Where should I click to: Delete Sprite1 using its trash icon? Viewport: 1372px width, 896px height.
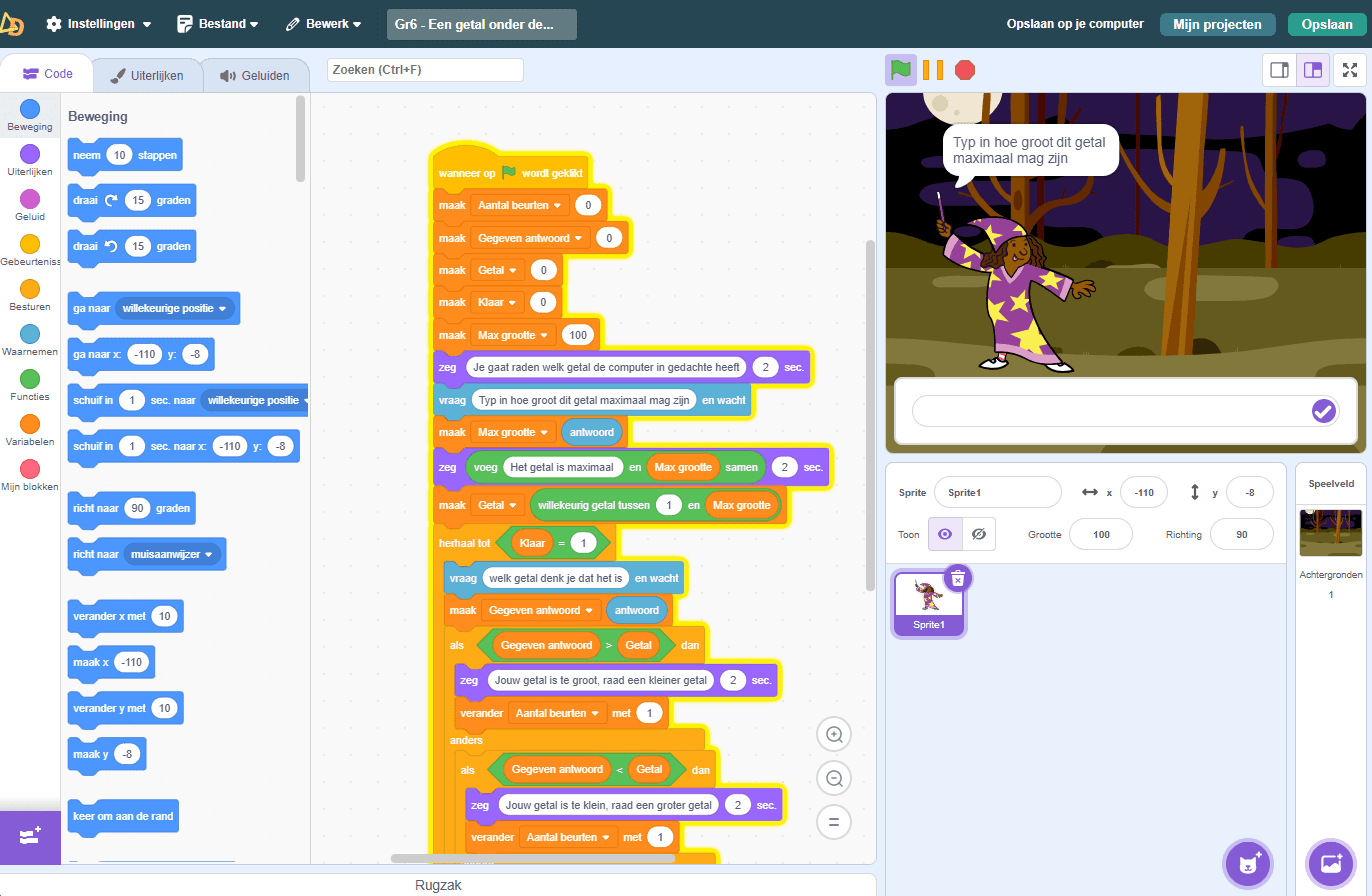[x=958, y=578]
